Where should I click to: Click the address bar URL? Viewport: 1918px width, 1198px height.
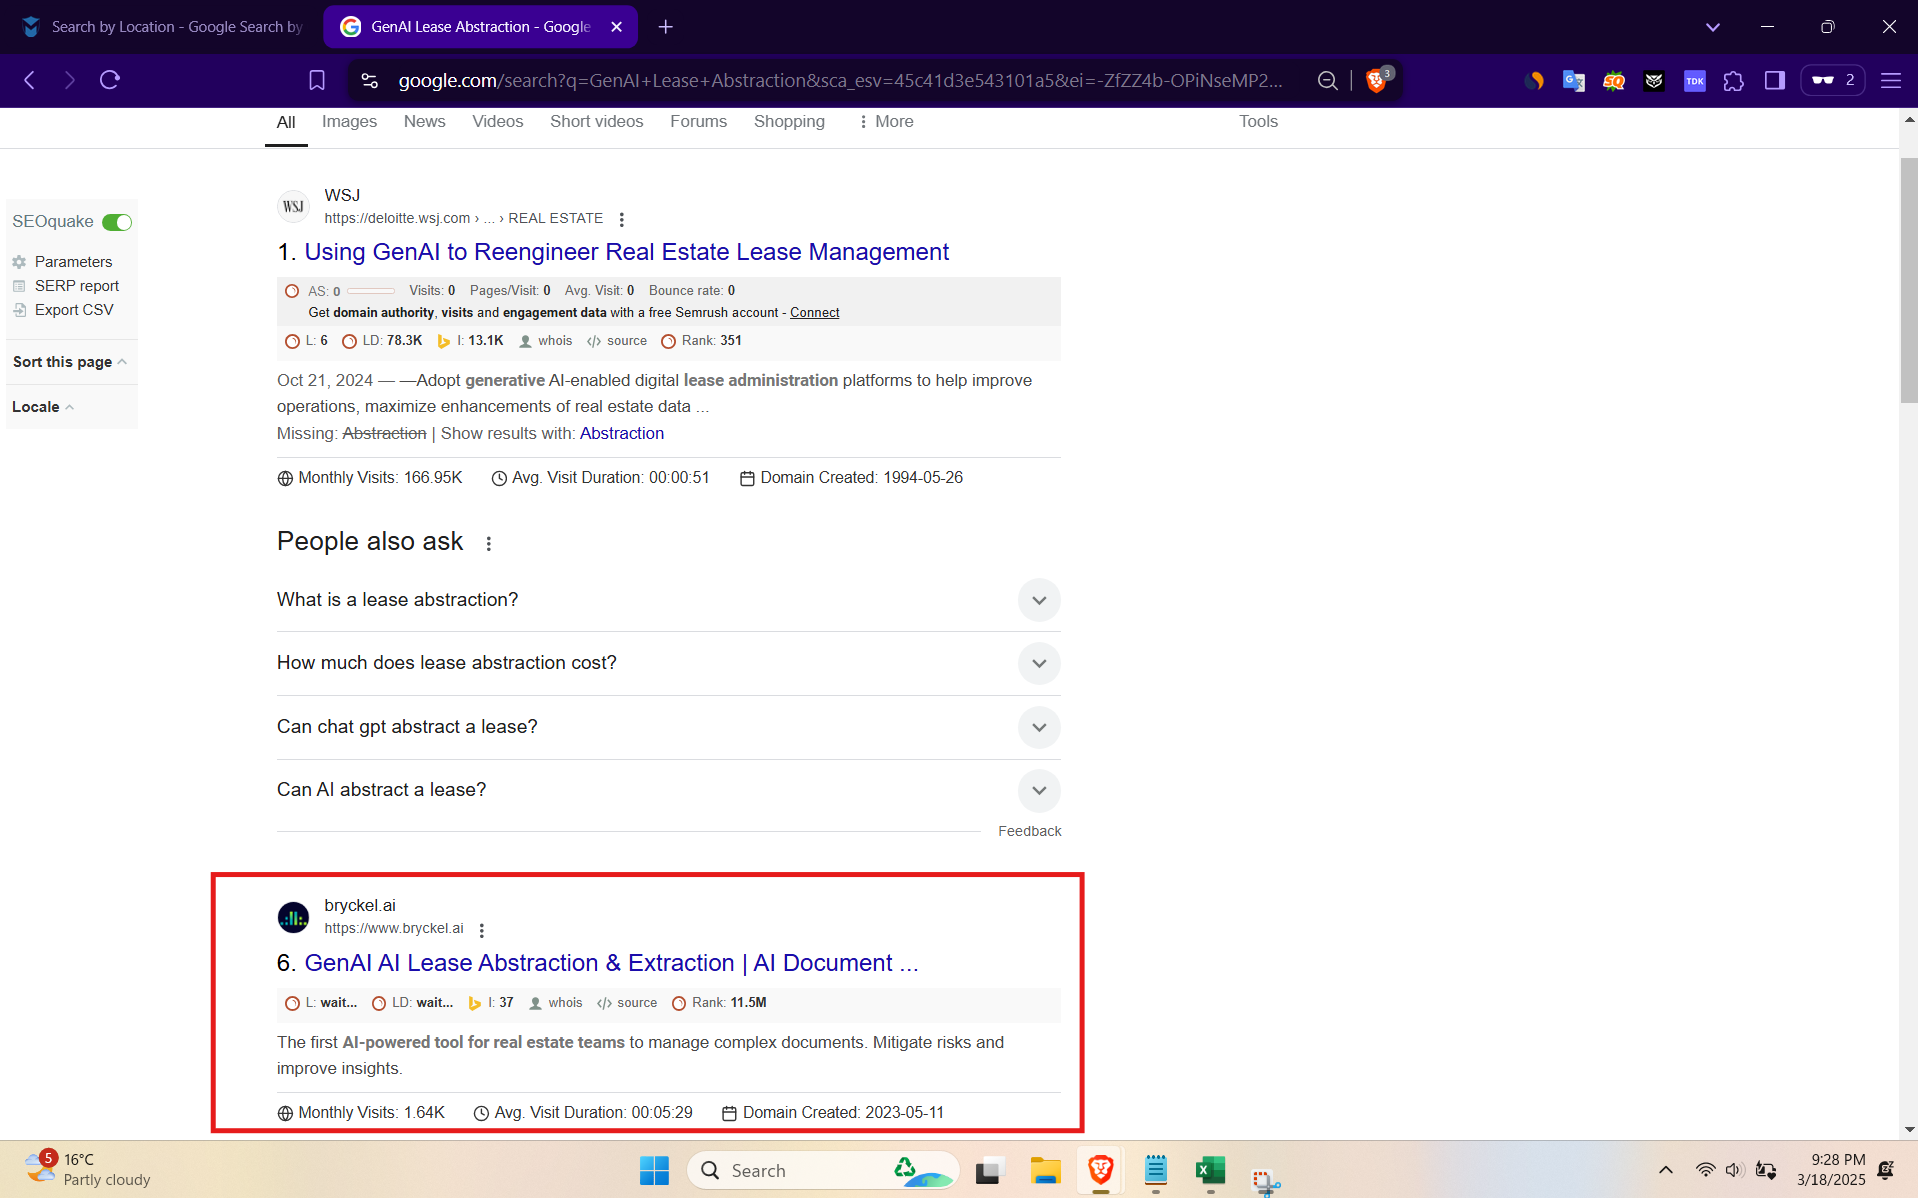[840, 80]
